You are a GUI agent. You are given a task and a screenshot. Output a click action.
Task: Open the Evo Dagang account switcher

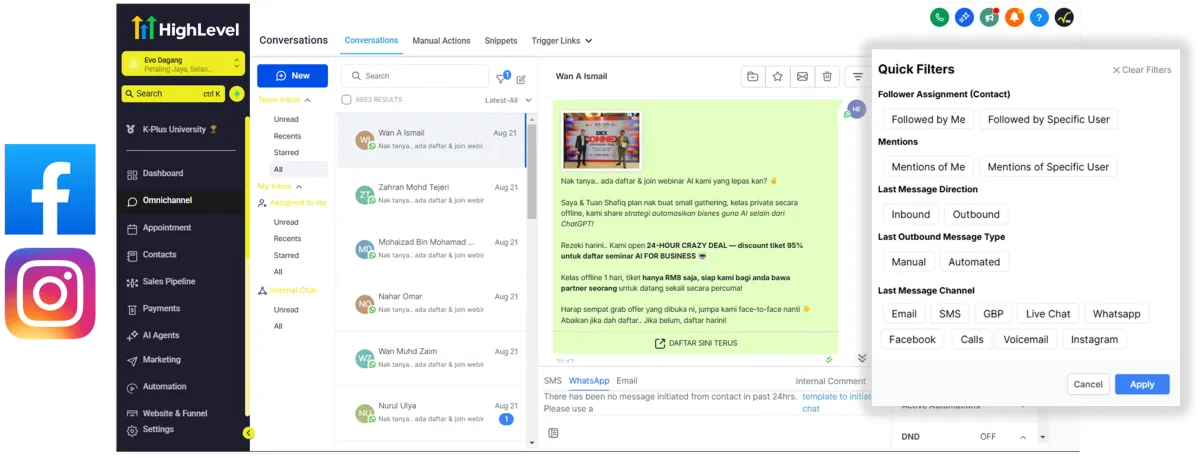[184, 64]
